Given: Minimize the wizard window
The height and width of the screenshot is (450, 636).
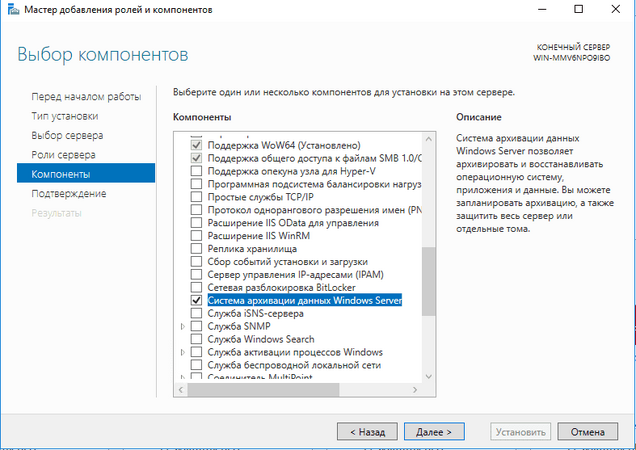Looking at the screenshot, I should coord(542,9).
